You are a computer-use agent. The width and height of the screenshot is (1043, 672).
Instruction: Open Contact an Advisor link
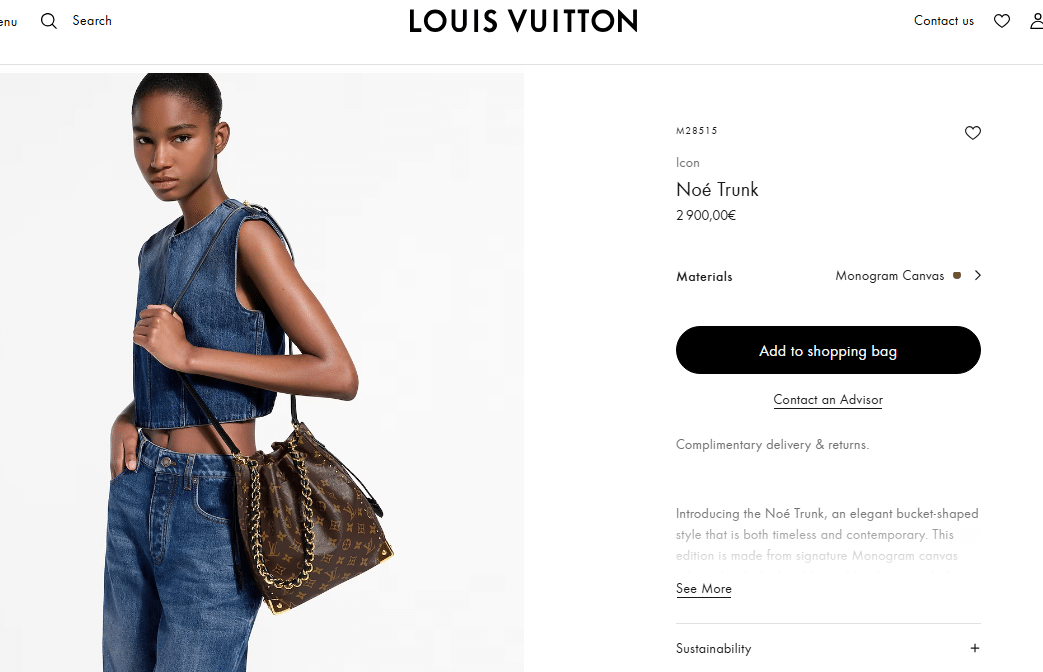tap(828, 400)
